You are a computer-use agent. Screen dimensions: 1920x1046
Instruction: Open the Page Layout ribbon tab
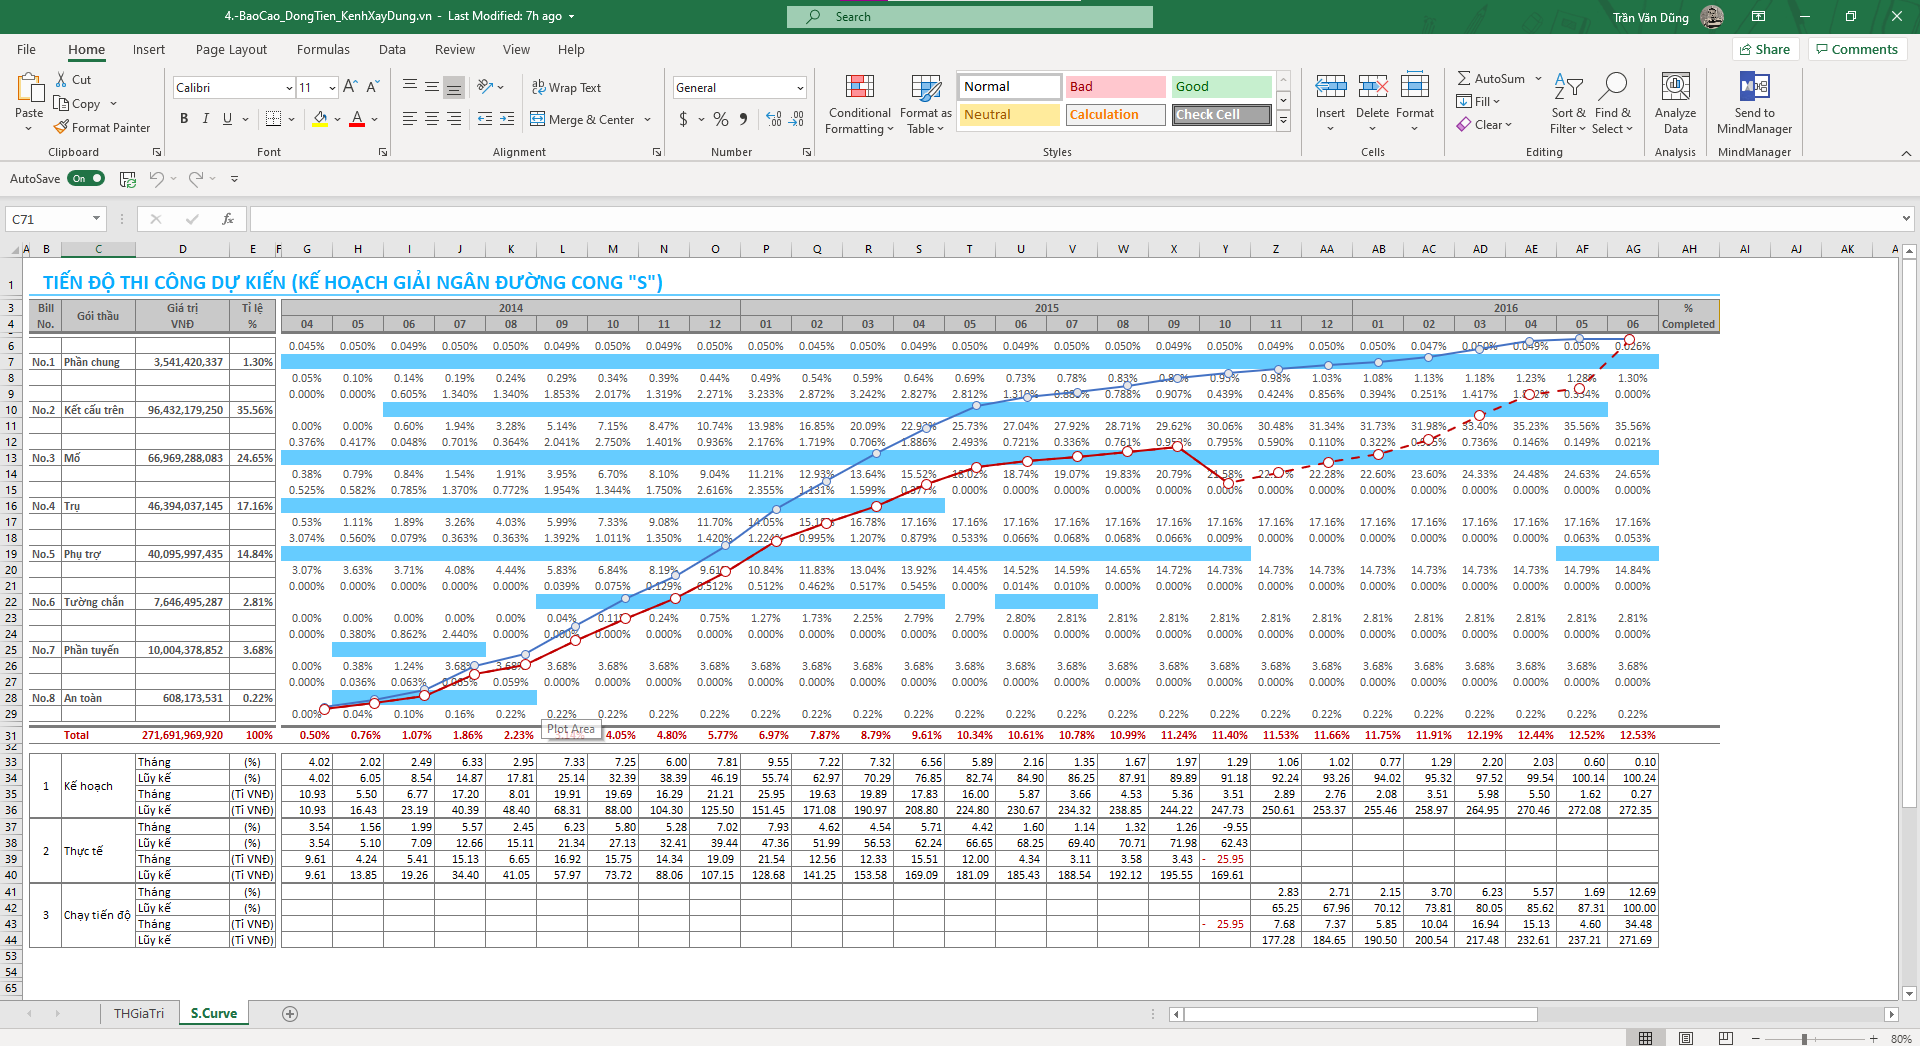(231, 50)
